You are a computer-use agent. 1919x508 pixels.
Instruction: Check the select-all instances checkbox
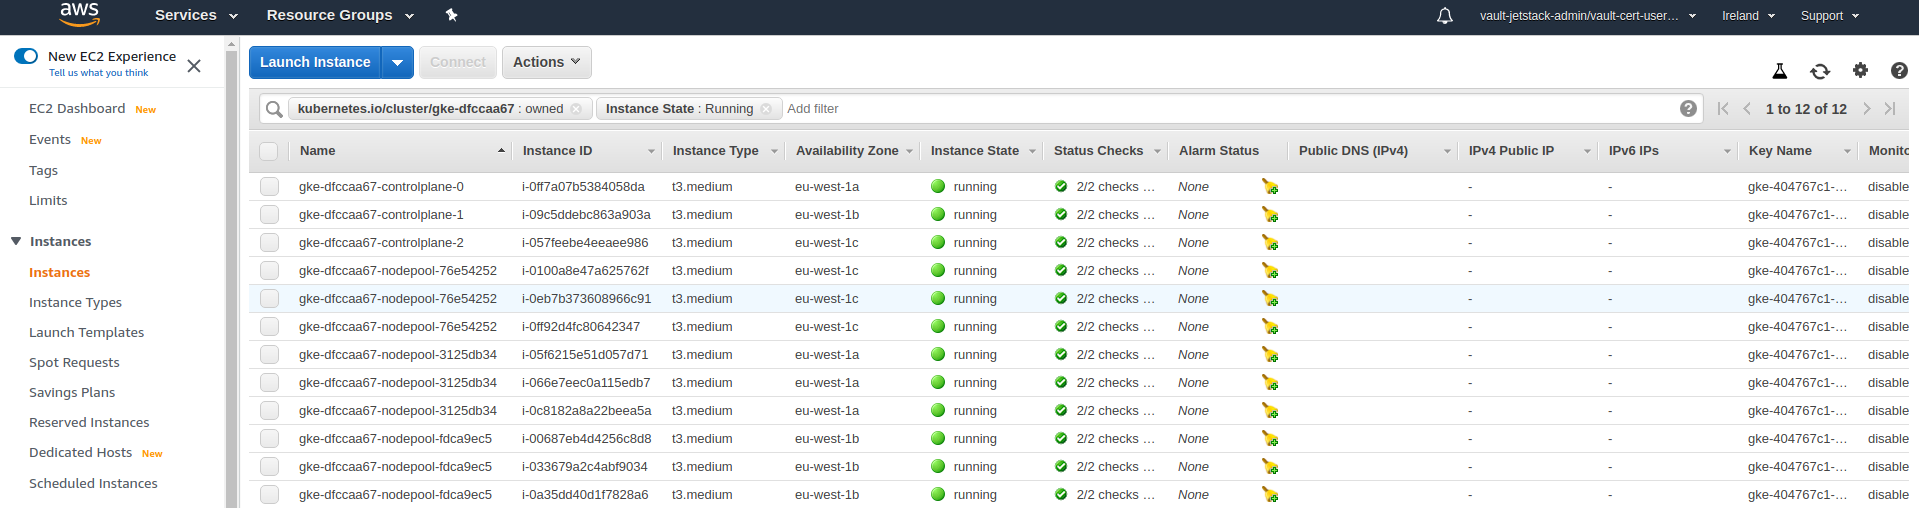268,151
